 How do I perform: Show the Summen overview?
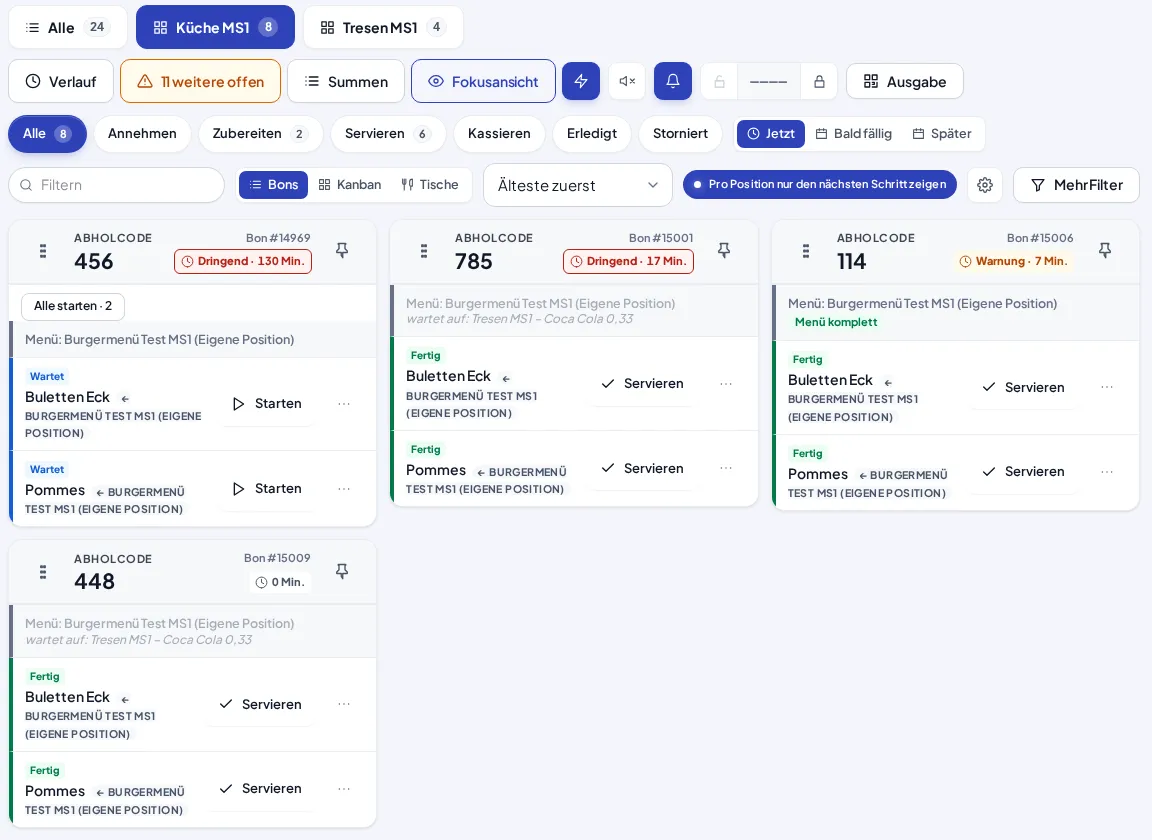346,82
